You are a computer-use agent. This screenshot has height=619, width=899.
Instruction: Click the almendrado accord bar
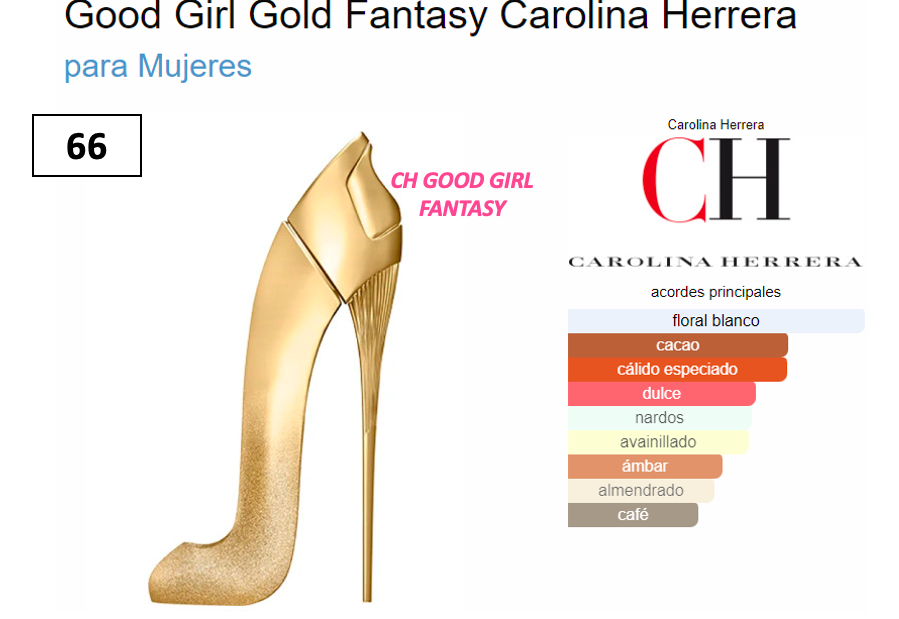pyautogui.click(x=641, y=491)
